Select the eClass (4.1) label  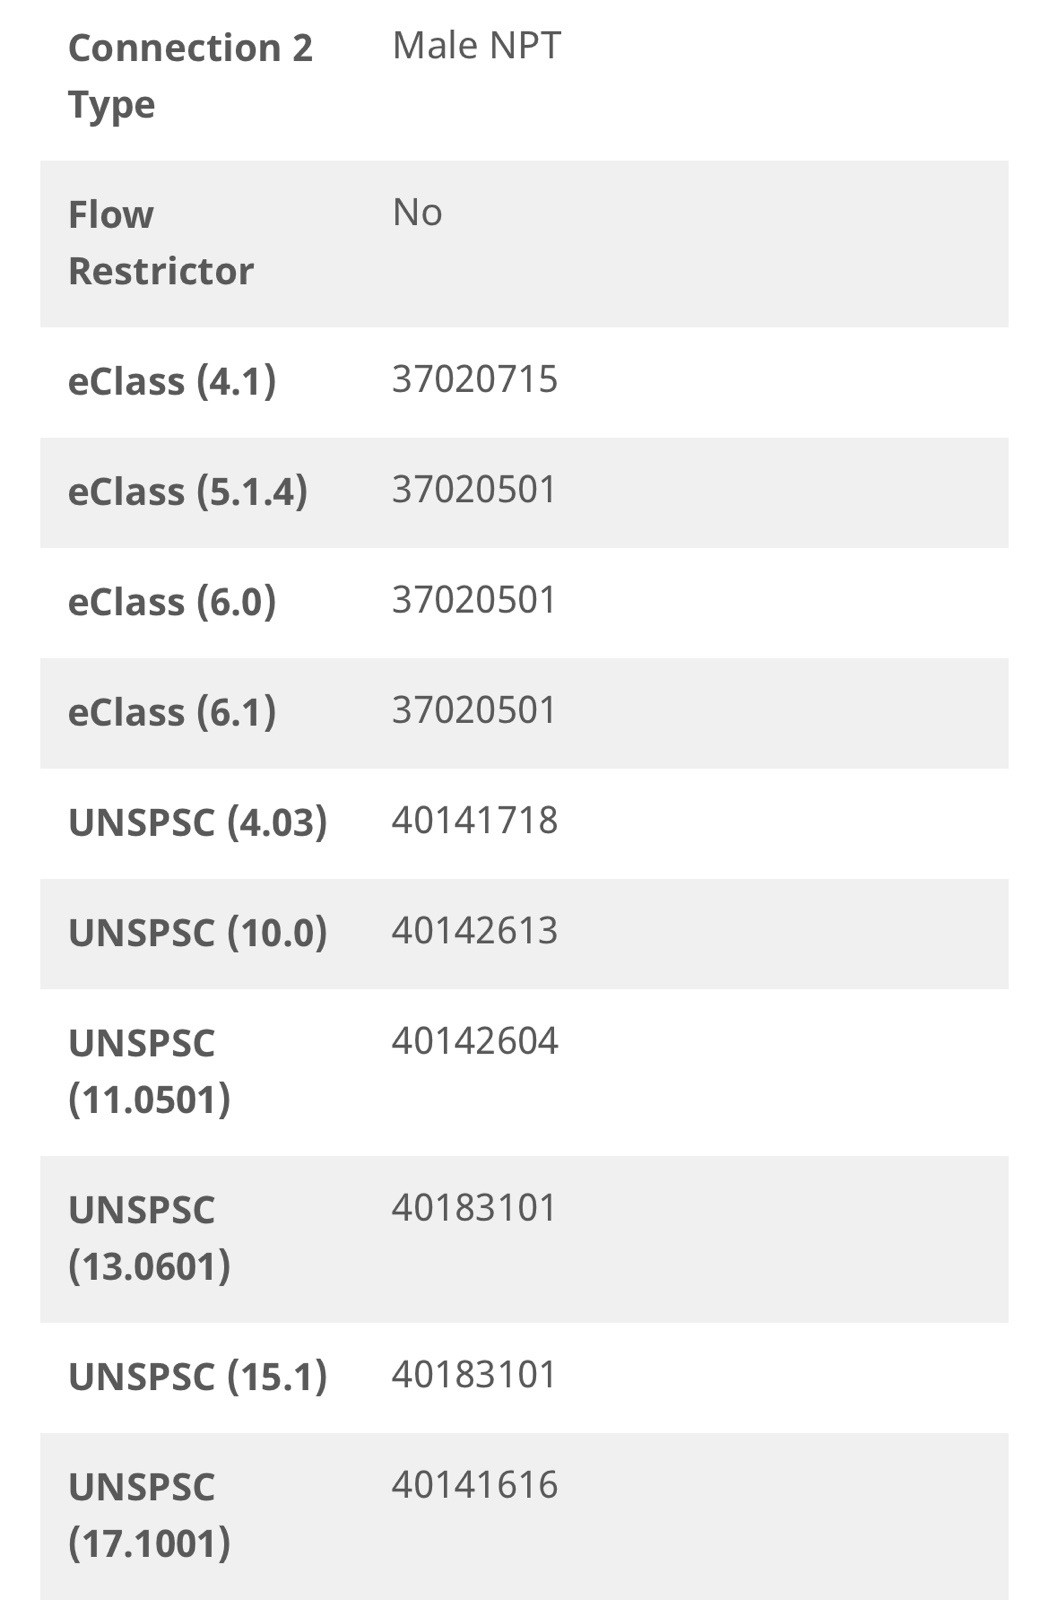pyautogui.click(x=172, y=382)
